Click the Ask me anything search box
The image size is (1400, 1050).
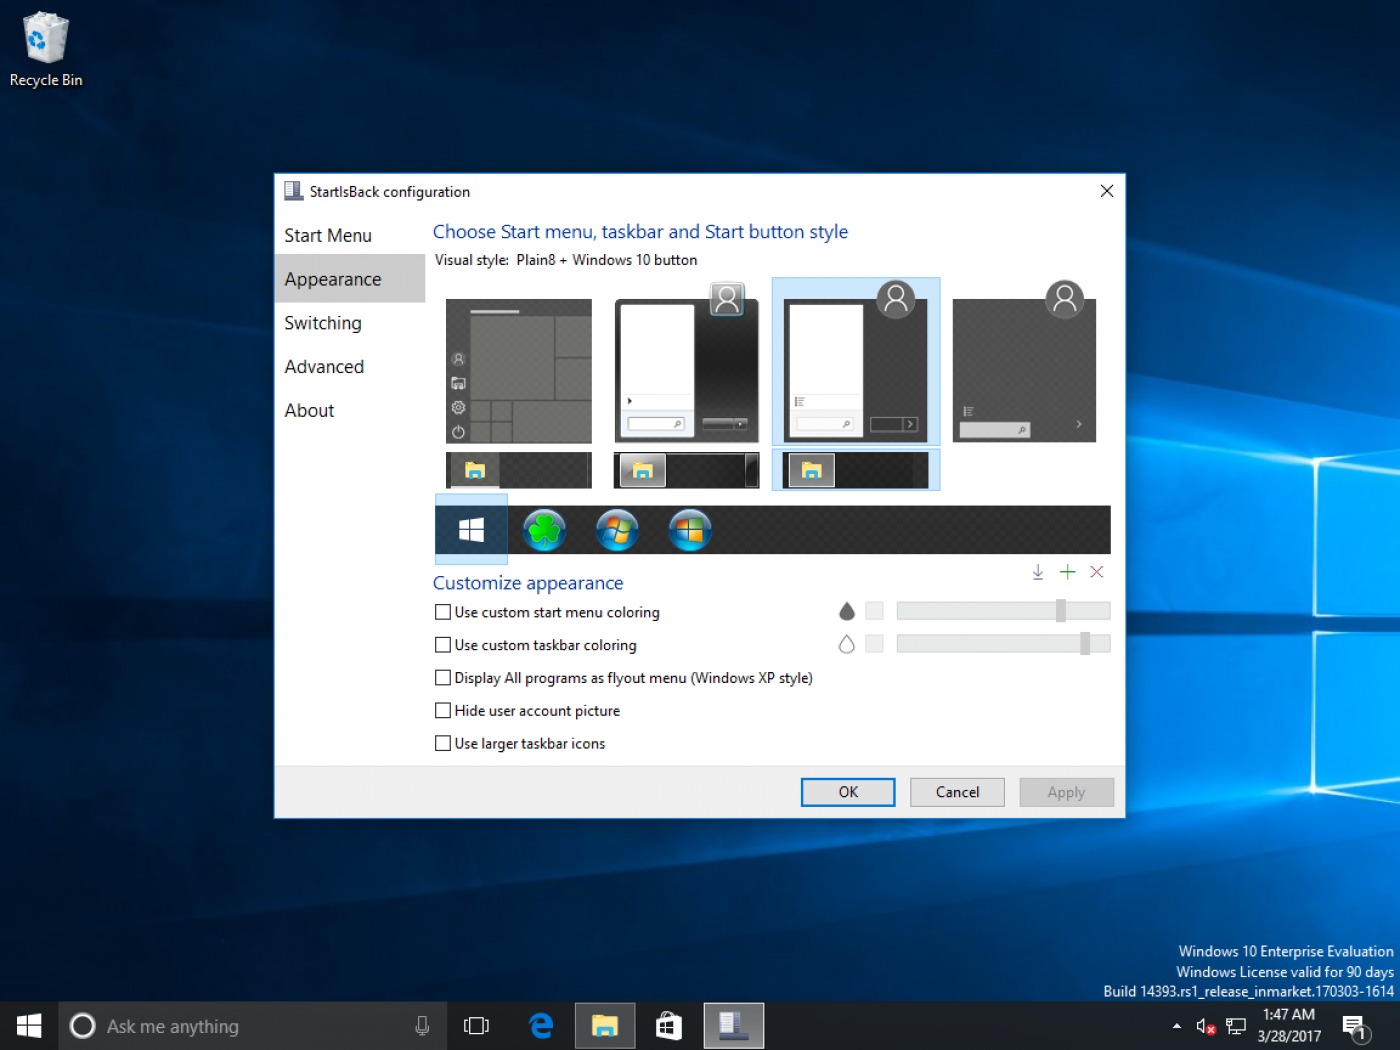point(250,1026)
